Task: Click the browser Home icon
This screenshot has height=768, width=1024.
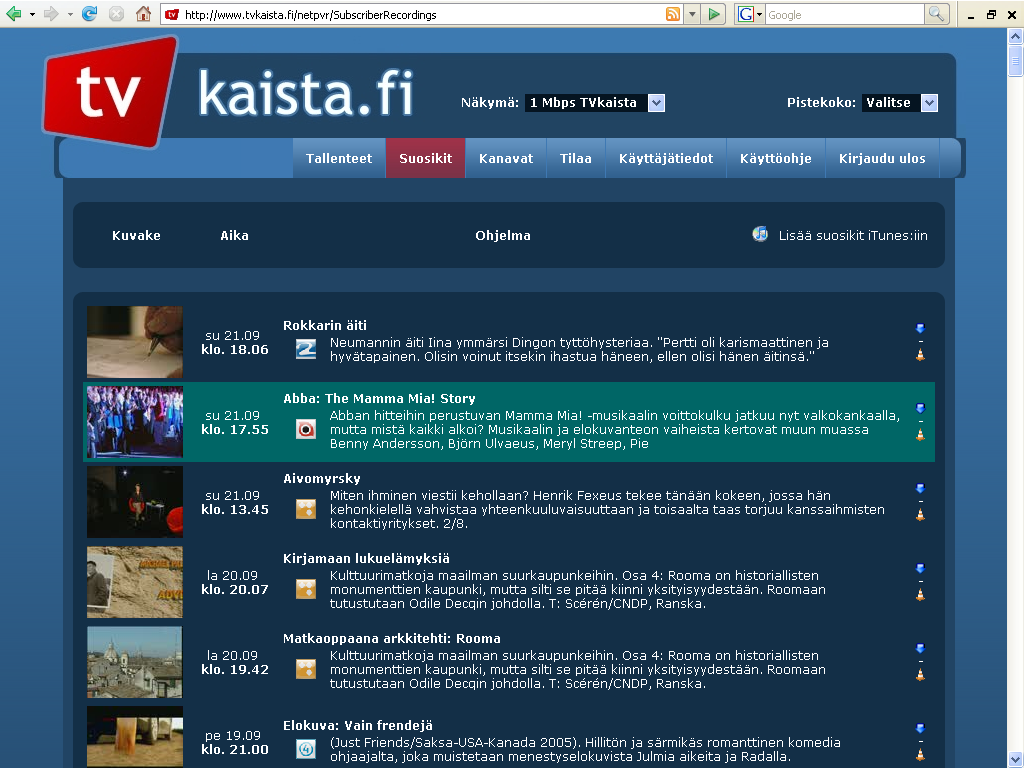Action: [x=143, y=14]
